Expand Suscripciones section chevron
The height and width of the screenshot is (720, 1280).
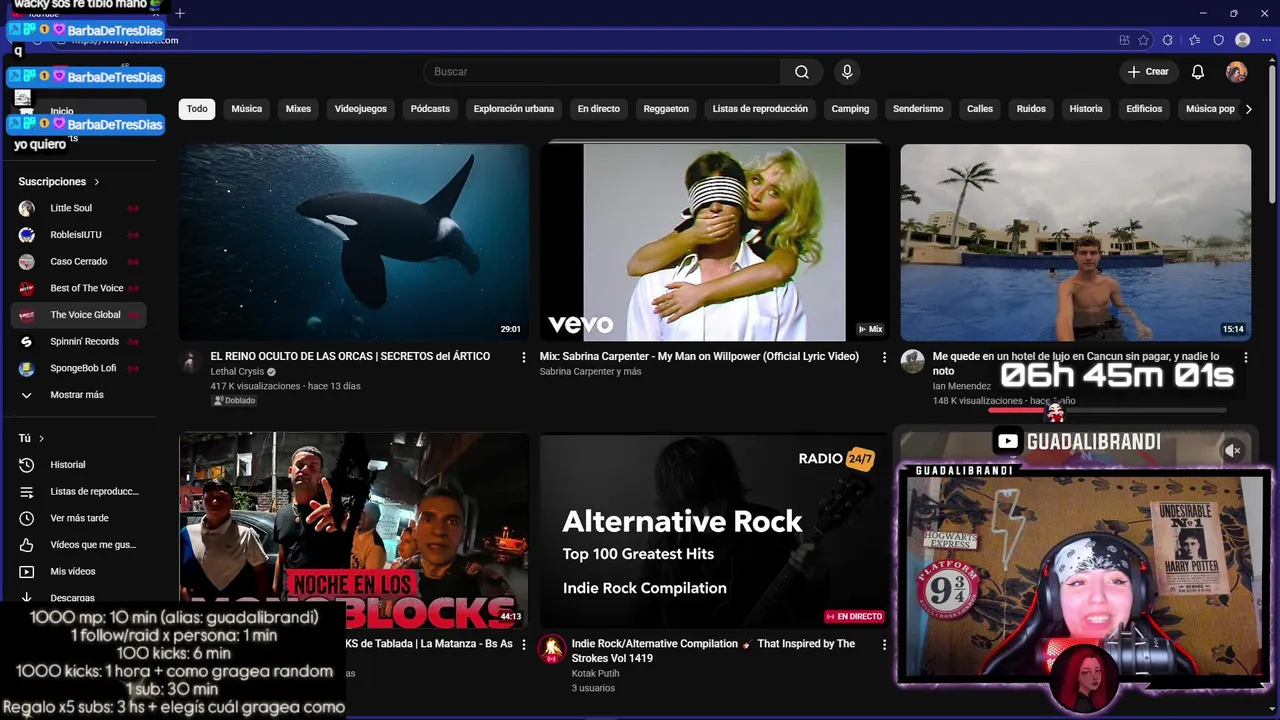coord(97,182)
